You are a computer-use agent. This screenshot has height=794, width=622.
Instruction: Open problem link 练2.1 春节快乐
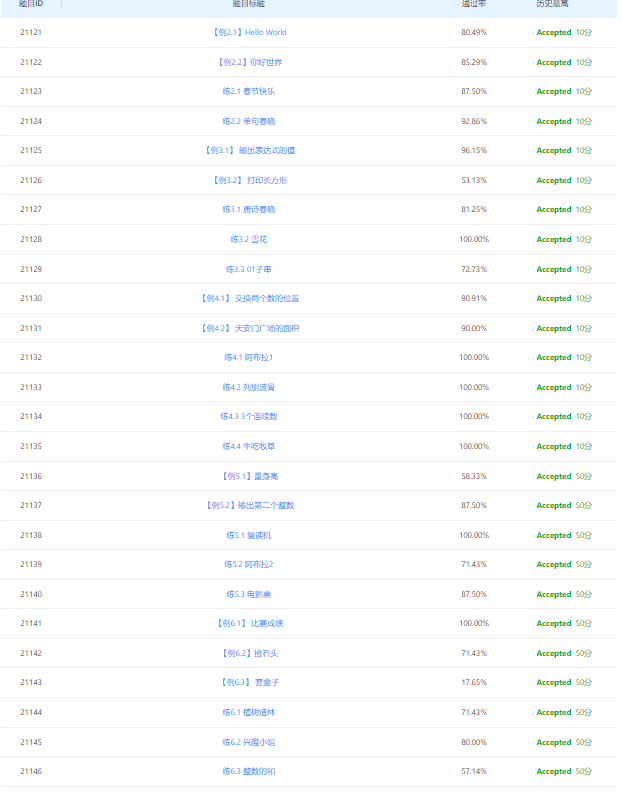click(x=249, y=91)
